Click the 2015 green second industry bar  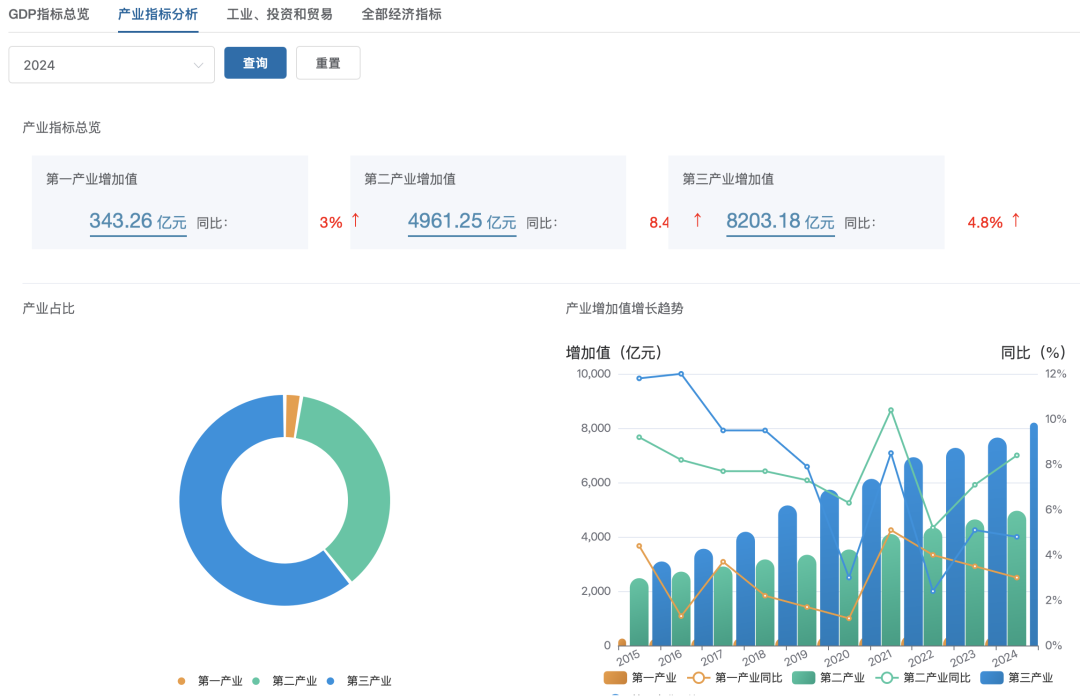coord(639,612)
